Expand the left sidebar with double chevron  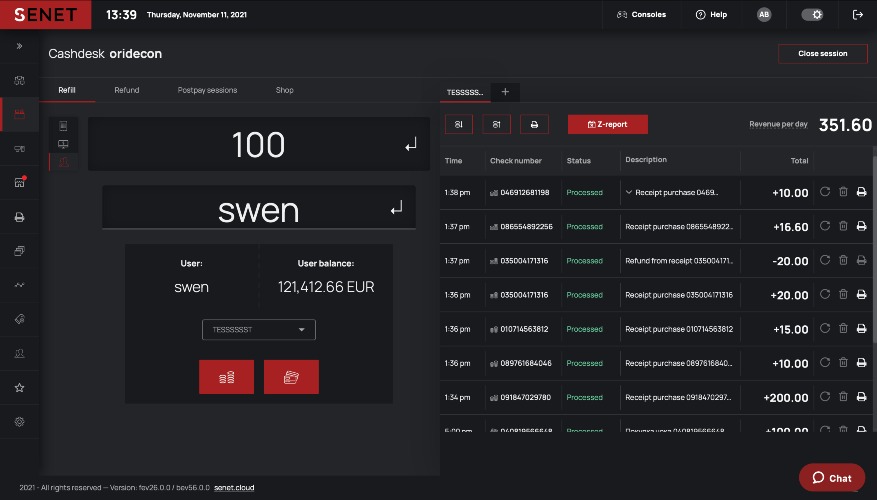click(x=20, y=46)
